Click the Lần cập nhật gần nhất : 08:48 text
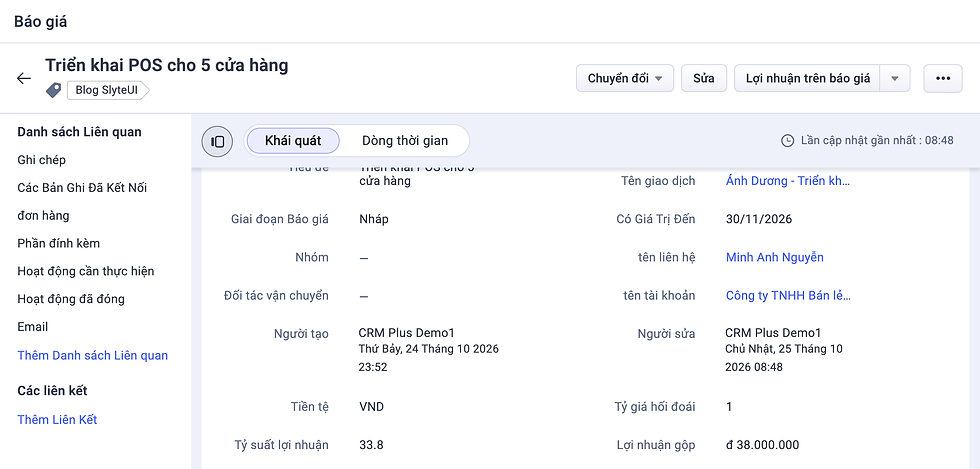 point(878,141)
